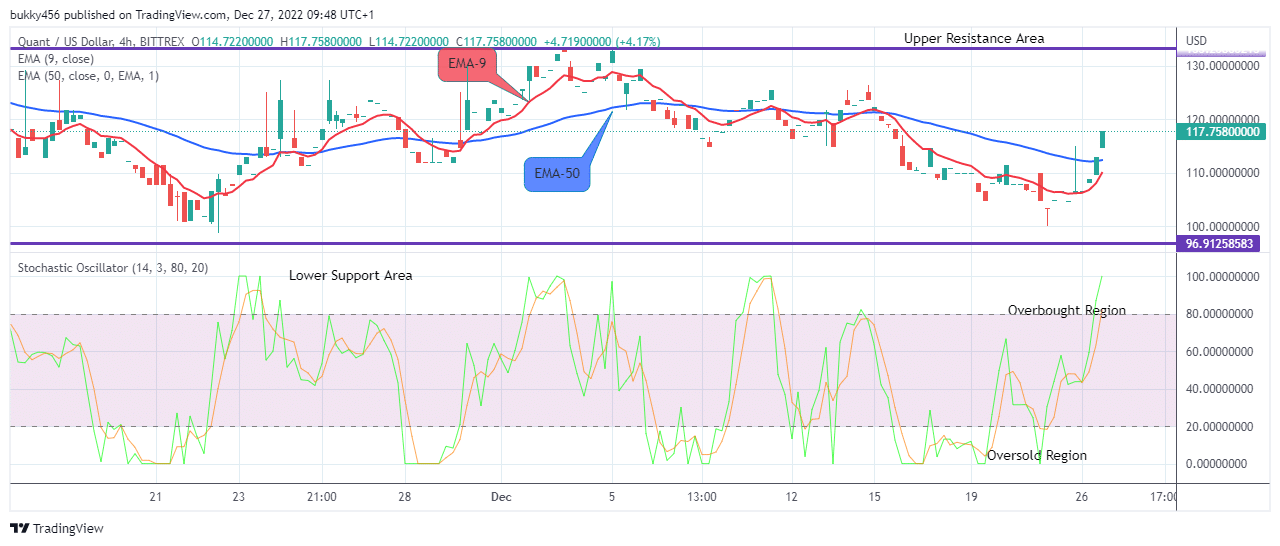Select the 'Lower Support Area' text label

[351, 275]
